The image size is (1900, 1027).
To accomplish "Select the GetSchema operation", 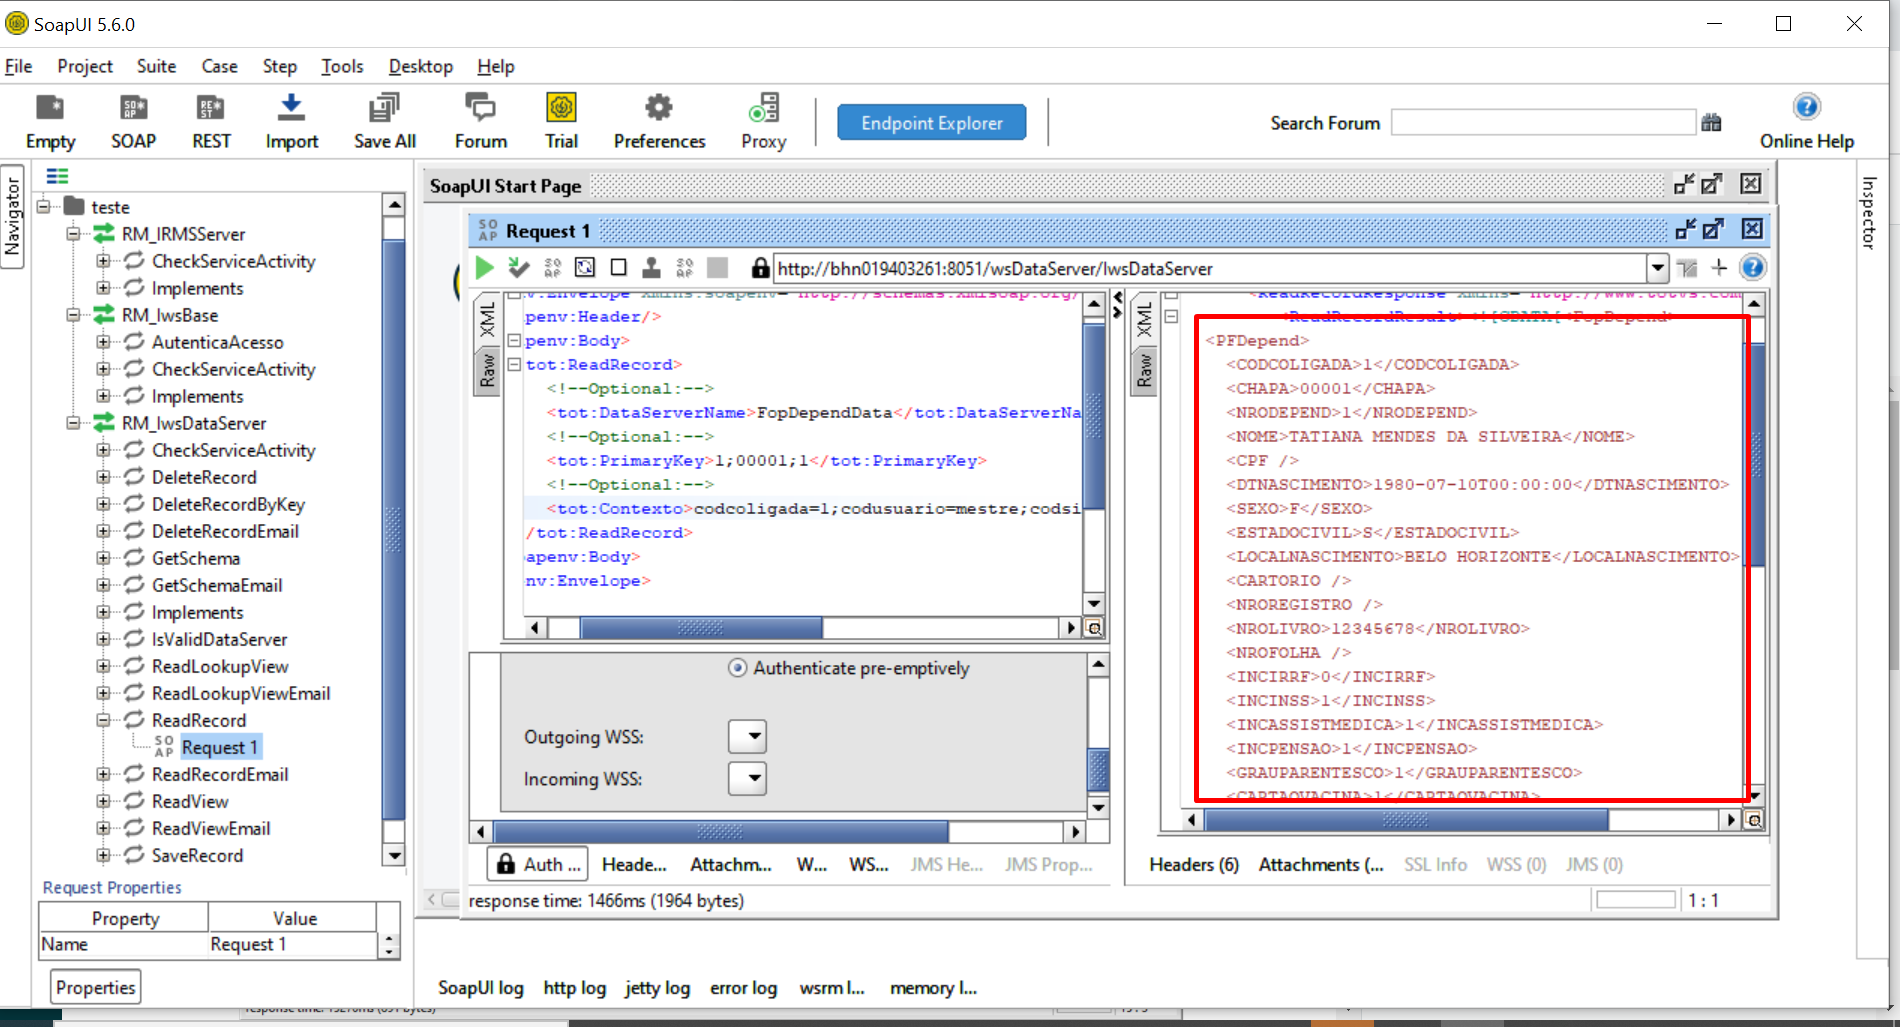I will pyautogui.click(x=196, y=559).
